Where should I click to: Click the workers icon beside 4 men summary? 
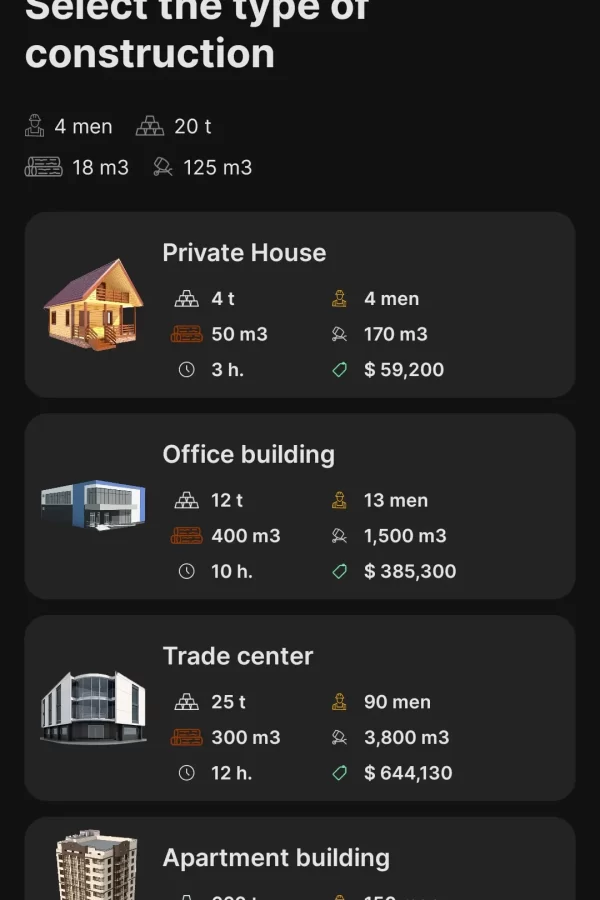point(35,126)
